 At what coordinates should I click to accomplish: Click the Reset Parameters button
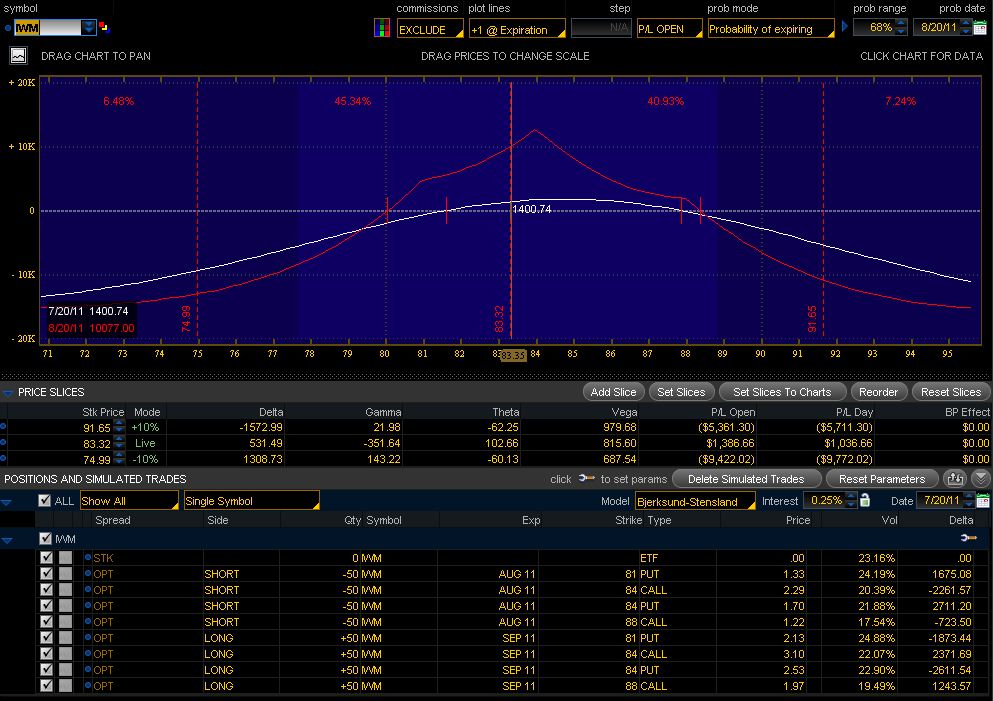point(882,479)
